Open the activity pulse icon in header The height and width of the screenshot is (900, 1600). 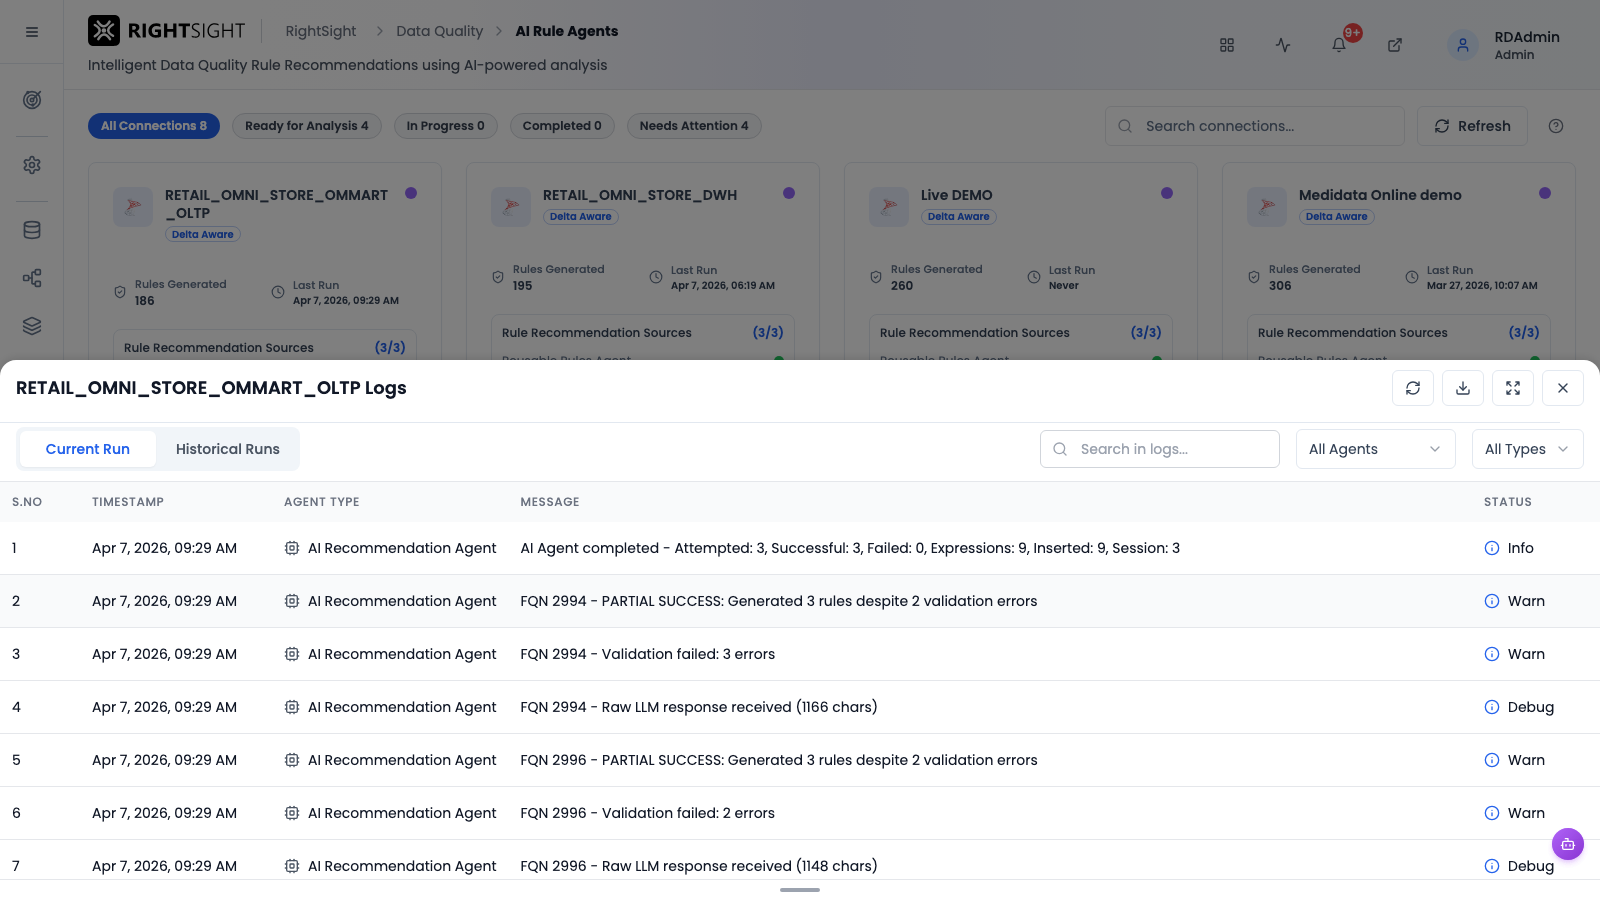click(x=1283, y=45)
